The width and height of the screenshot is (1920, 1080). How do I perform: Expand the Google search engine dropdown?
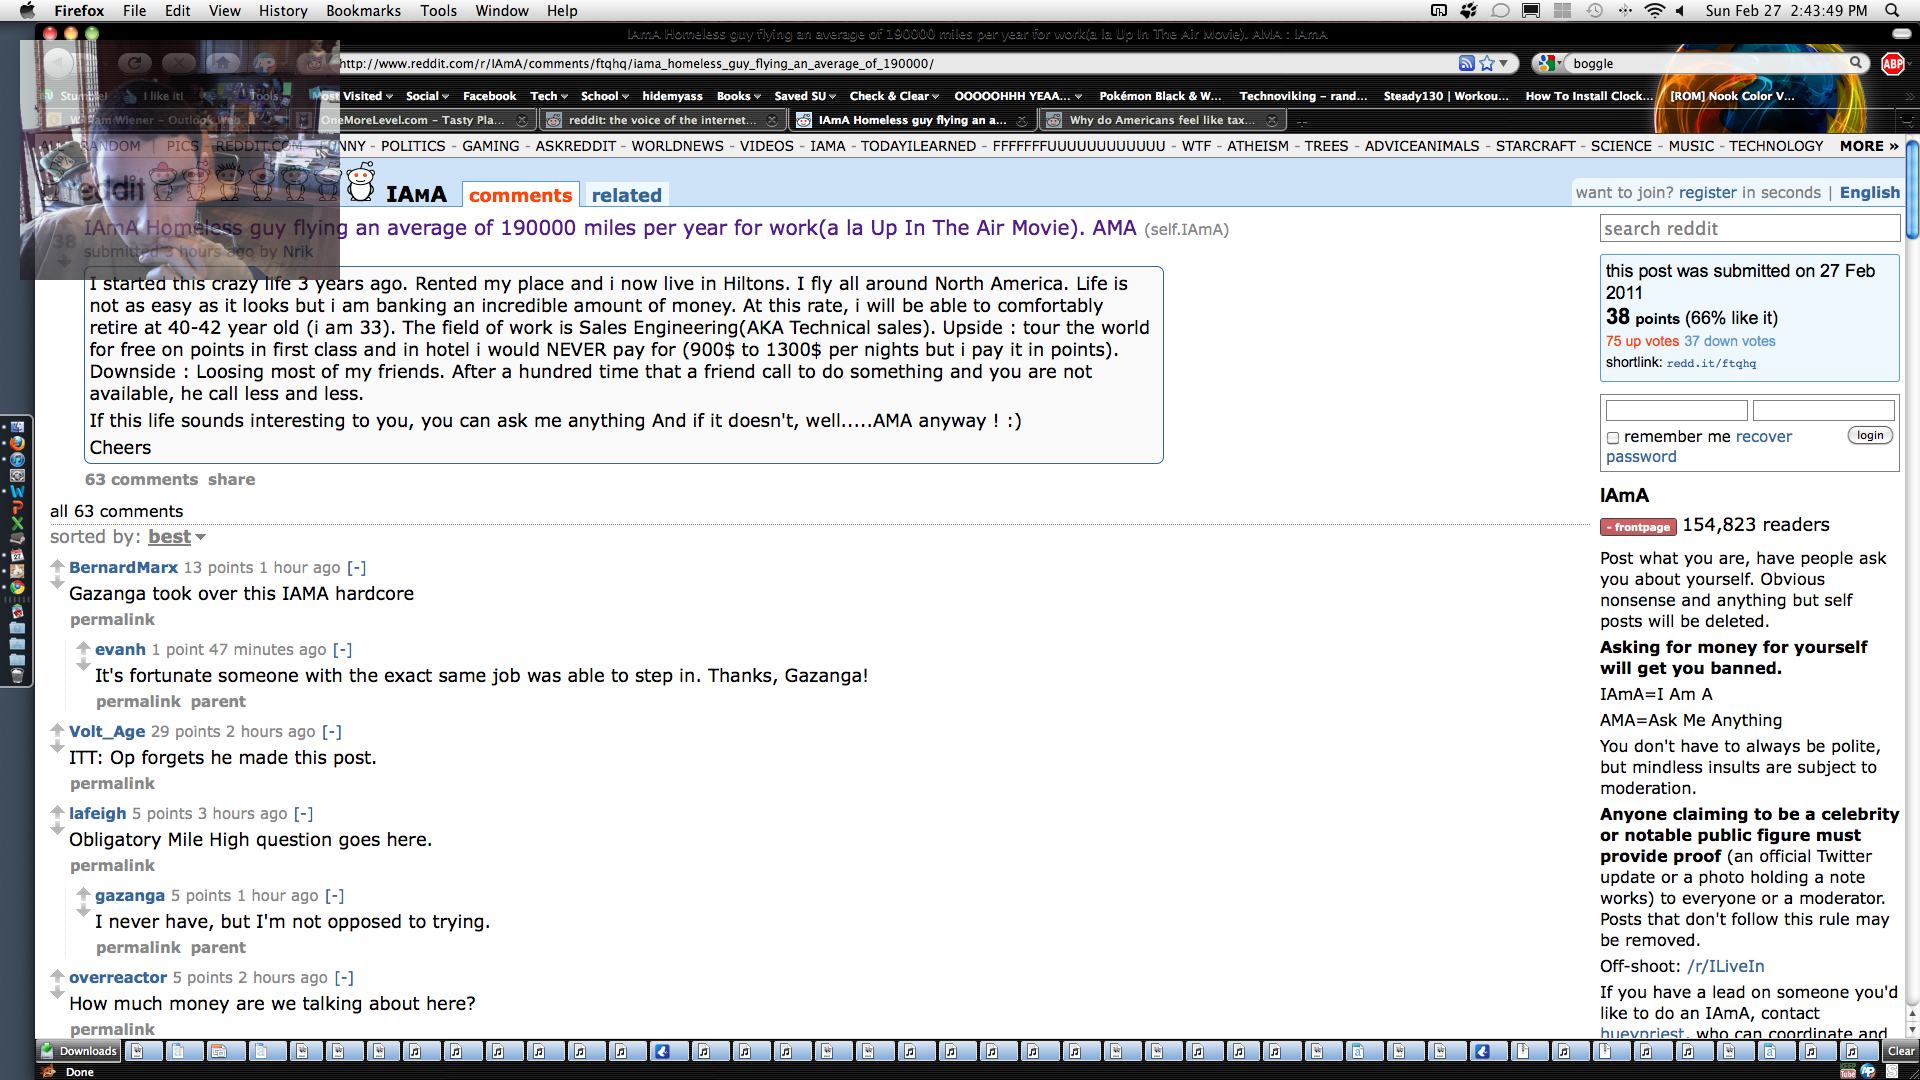1550,63
